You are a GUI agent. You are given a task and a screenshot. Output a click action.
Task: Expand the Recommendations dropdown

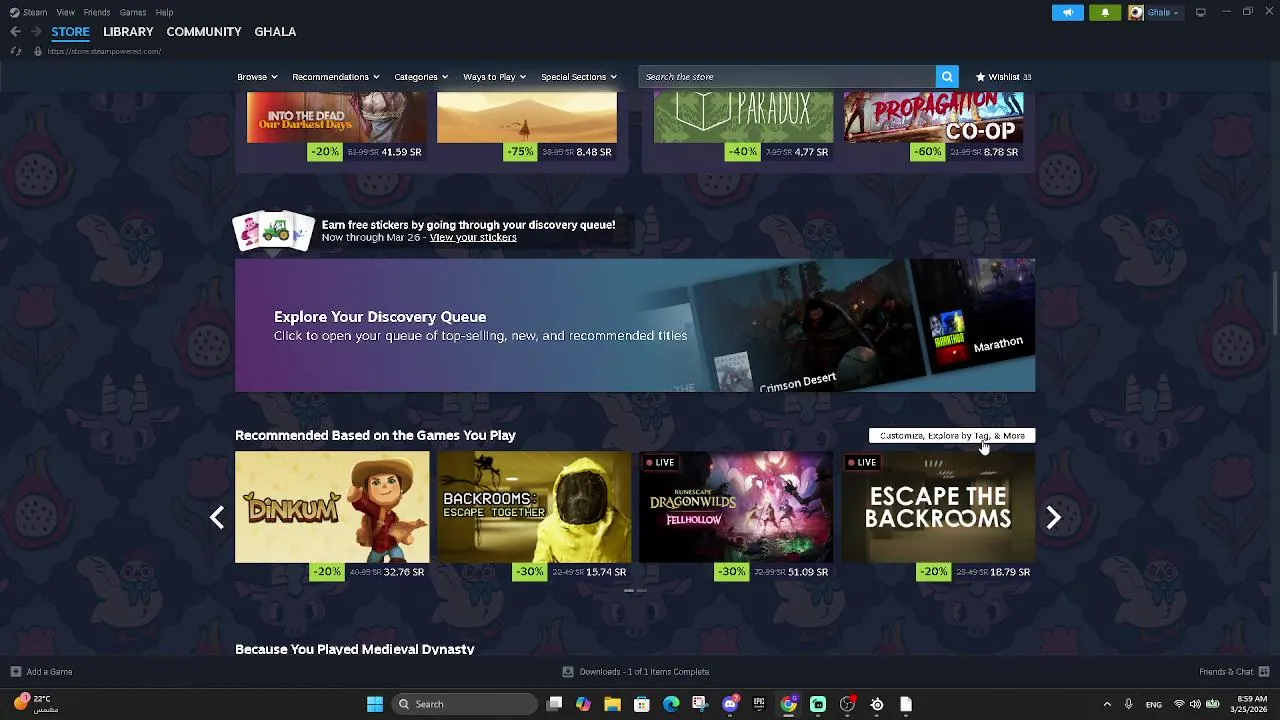click(x=335, y=77)
